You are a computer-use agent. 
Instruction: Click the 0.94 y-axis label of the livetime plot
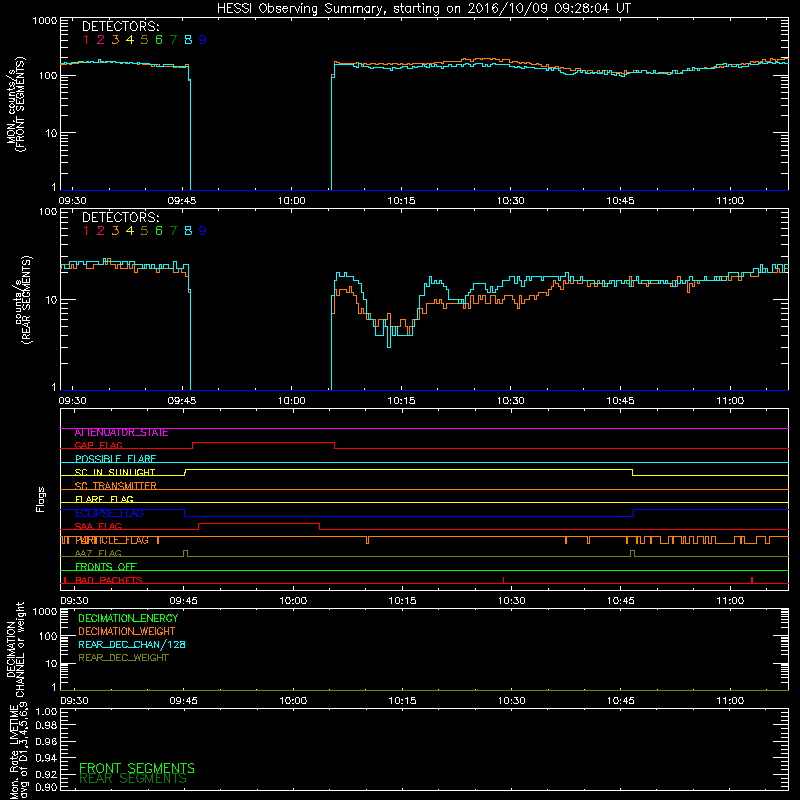46,758
